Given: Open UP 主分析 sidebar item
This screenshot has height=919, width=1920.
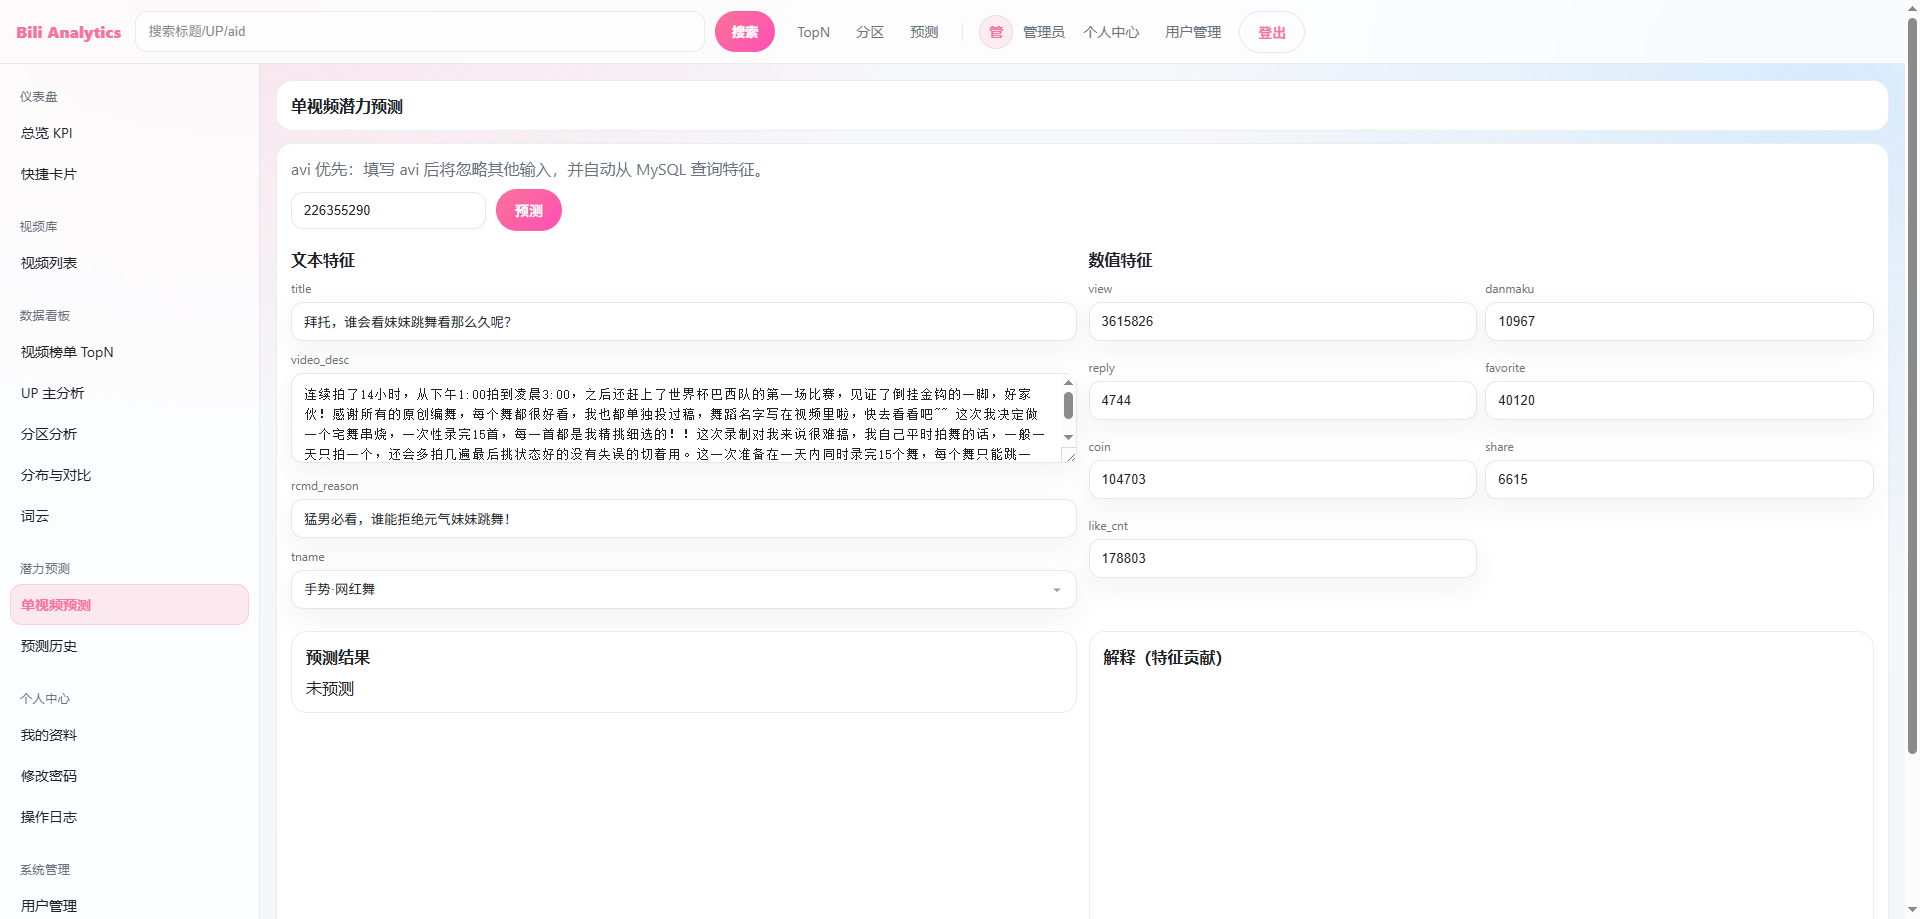Looking at the screenshot, I should 52,393.
